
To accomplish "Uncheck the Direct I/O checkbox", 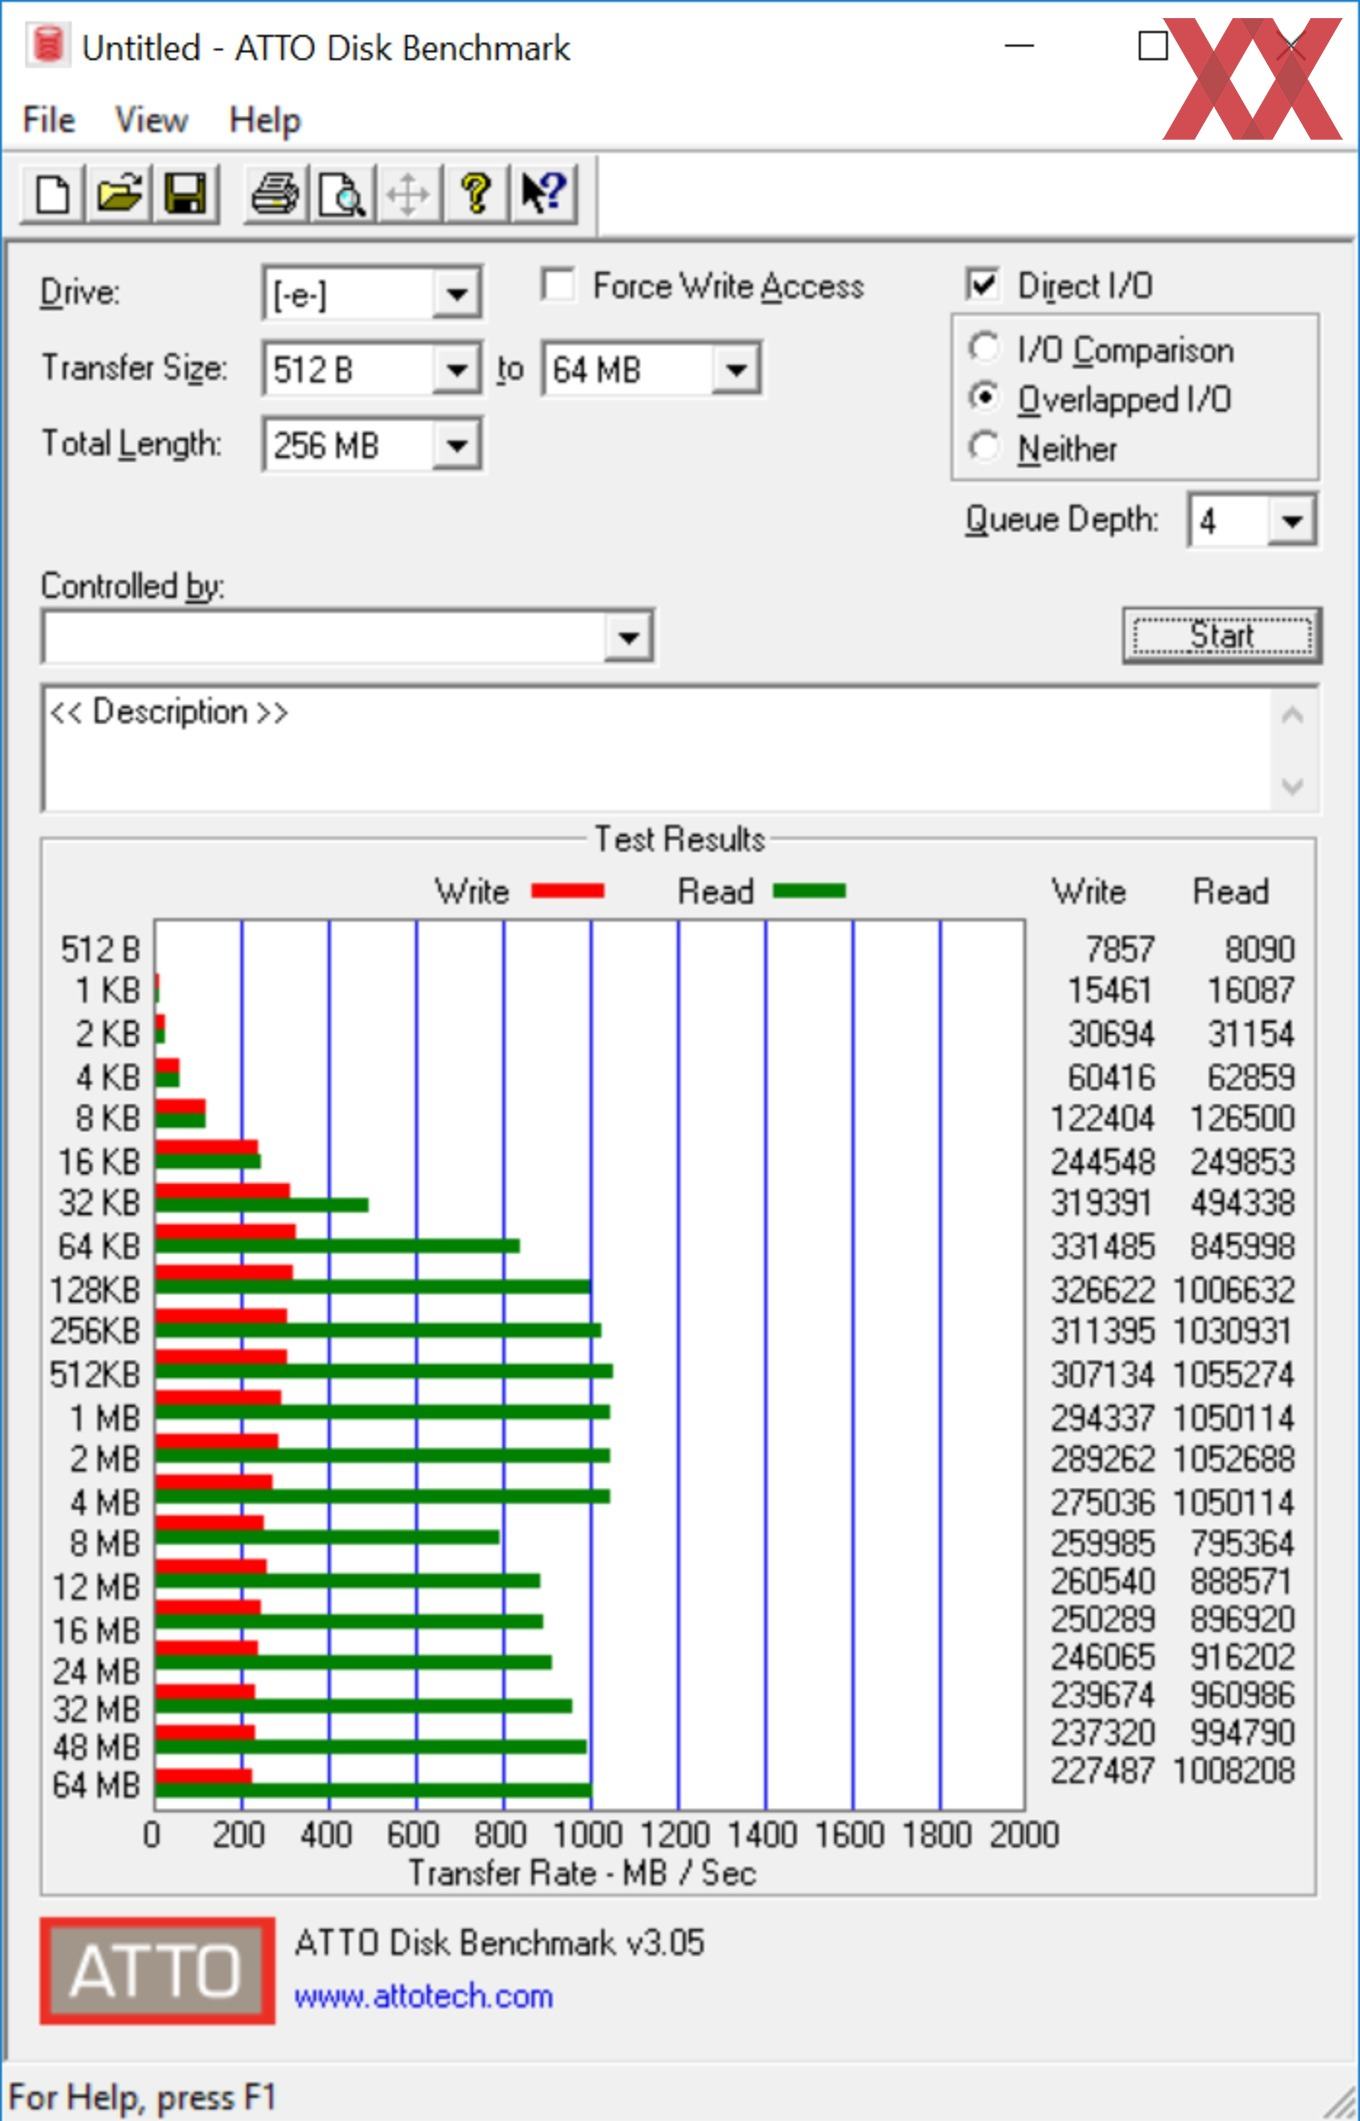I will click(x=983, y=285).
